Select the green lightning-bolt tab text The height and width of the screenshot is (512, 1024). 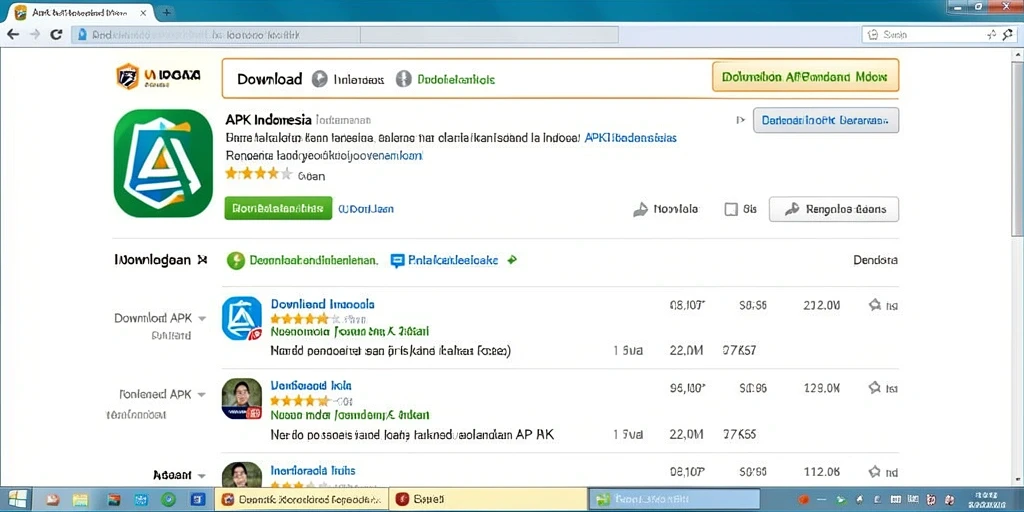tap(313, 261)
